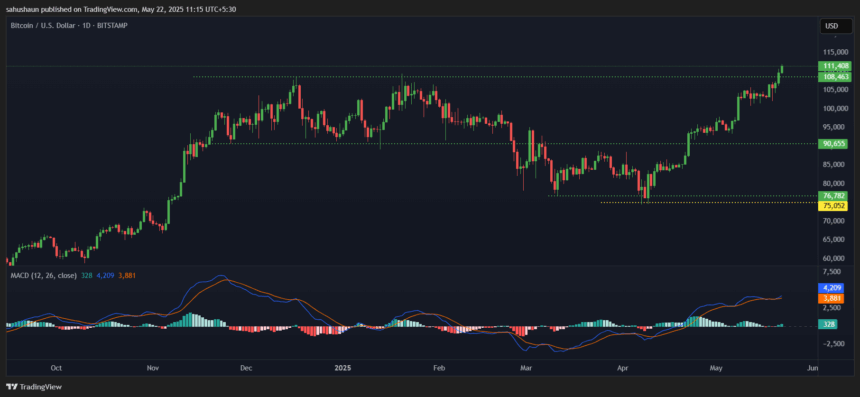This screenshot has height=397, width=860.
Task: Select the yellow 75,052 price label
Action: pyautogui.click(x=833, y=206)
